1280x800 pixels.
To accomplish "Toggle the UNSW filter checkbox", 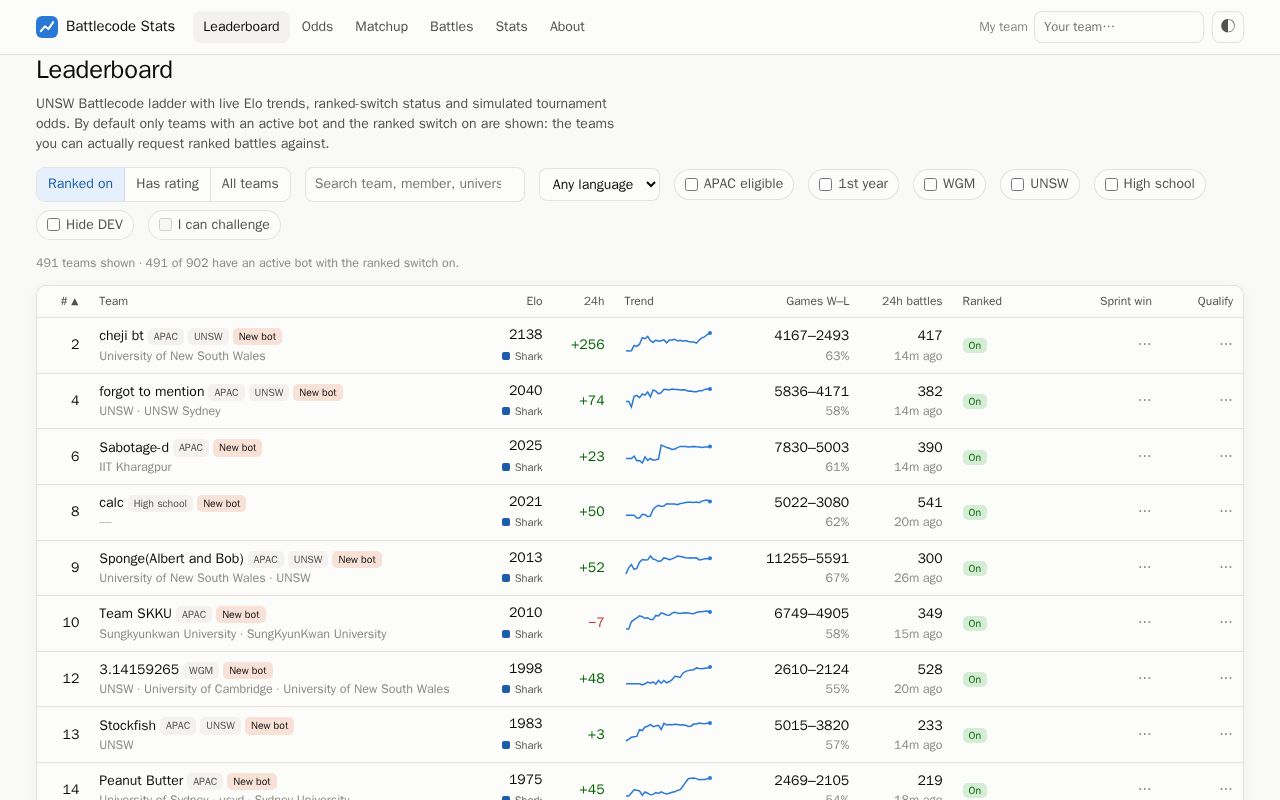I will [x=1017, y=184].
